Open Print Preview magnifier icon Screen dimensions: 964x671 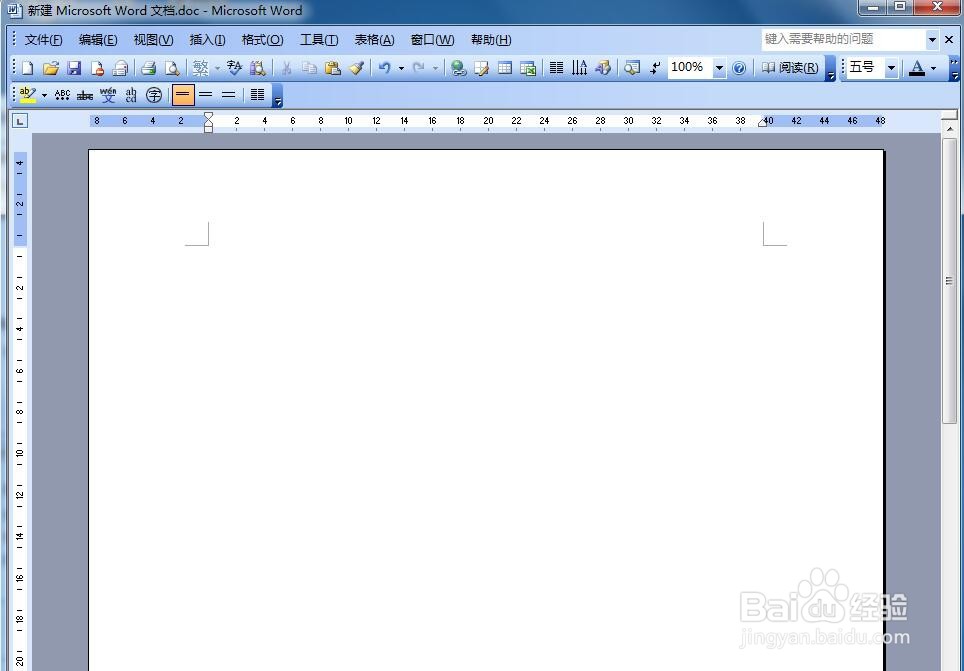coord(172,68)
